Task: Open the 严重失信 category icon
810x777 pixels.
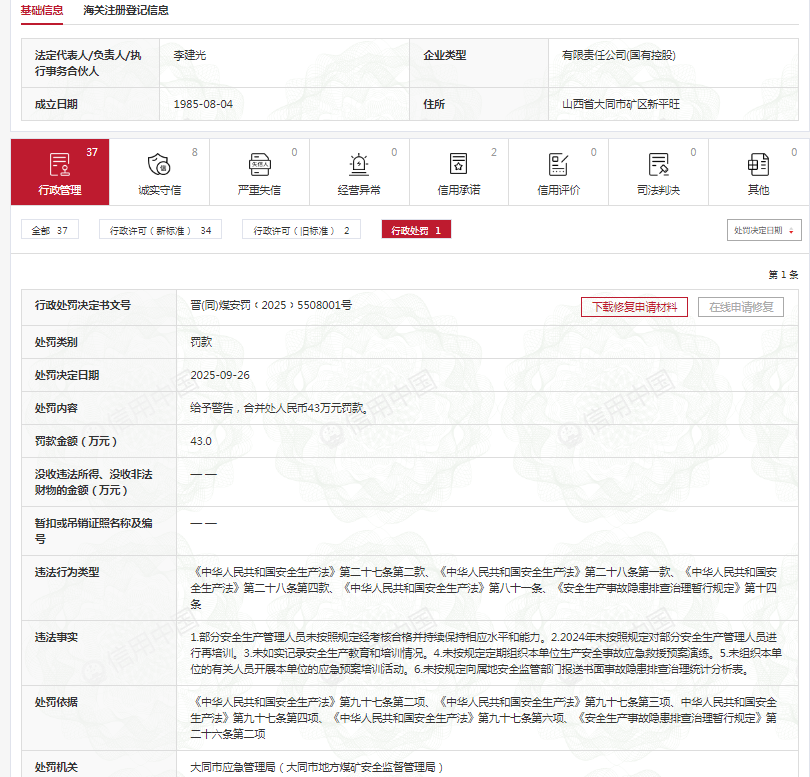Action: click(259, 164)
